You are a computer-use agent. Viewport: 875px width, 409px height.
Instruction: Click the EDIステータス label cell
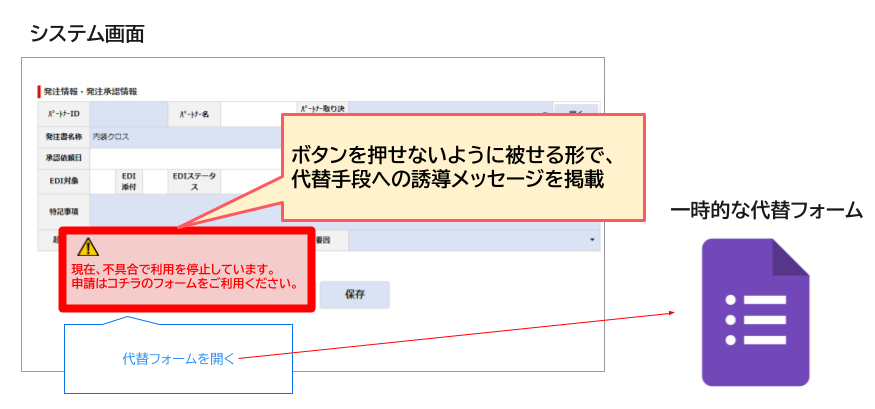195,181
